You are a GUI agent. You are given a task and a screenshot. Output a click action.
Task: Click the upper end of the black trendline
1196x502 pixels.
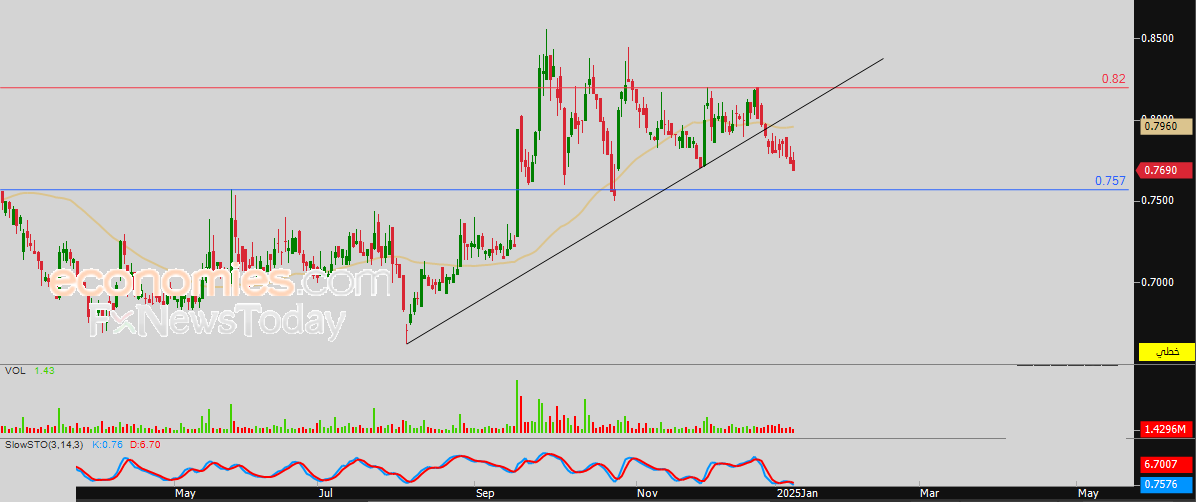point(882,59)
